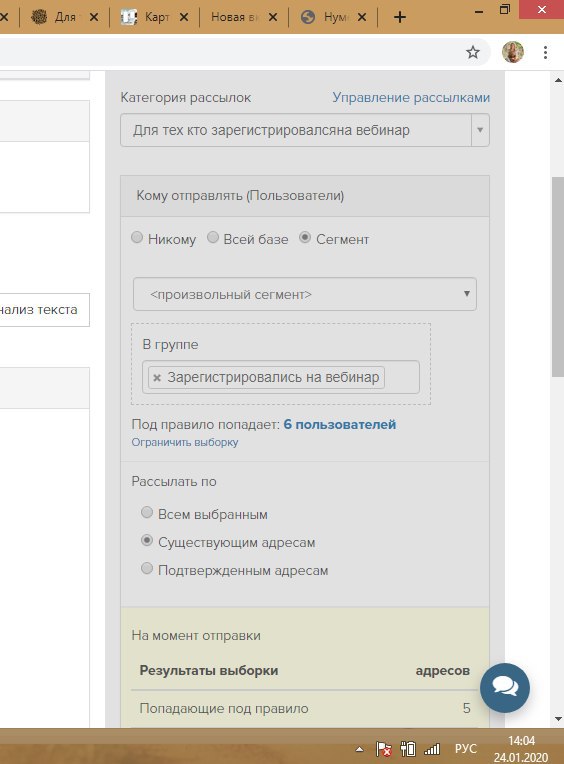Switch the РУС keyboard language indicator

[466, 749]
